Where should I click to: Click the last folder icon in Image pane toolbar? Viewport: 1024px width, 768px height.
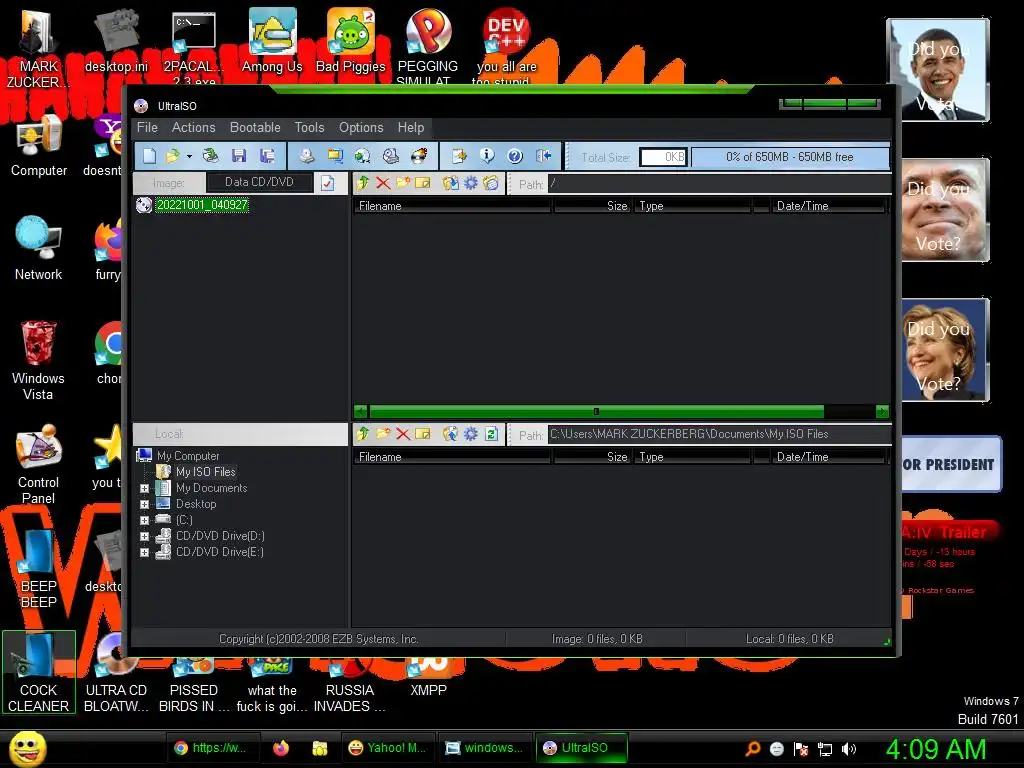pos(491,184)
